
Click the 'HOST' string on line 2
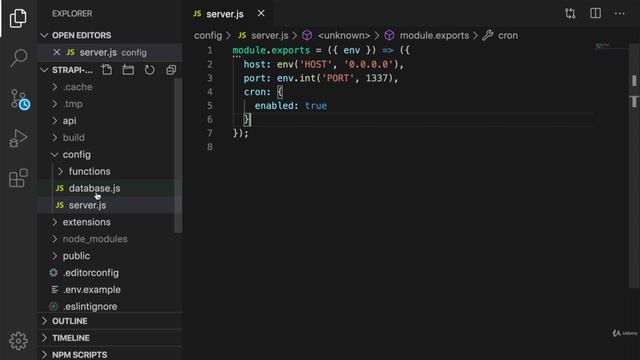point(315,64)
